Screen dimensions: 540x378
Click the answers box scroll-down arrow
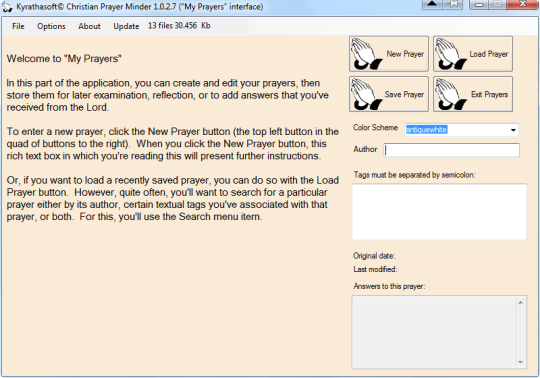pyautogui.click(x=520, y=362)
